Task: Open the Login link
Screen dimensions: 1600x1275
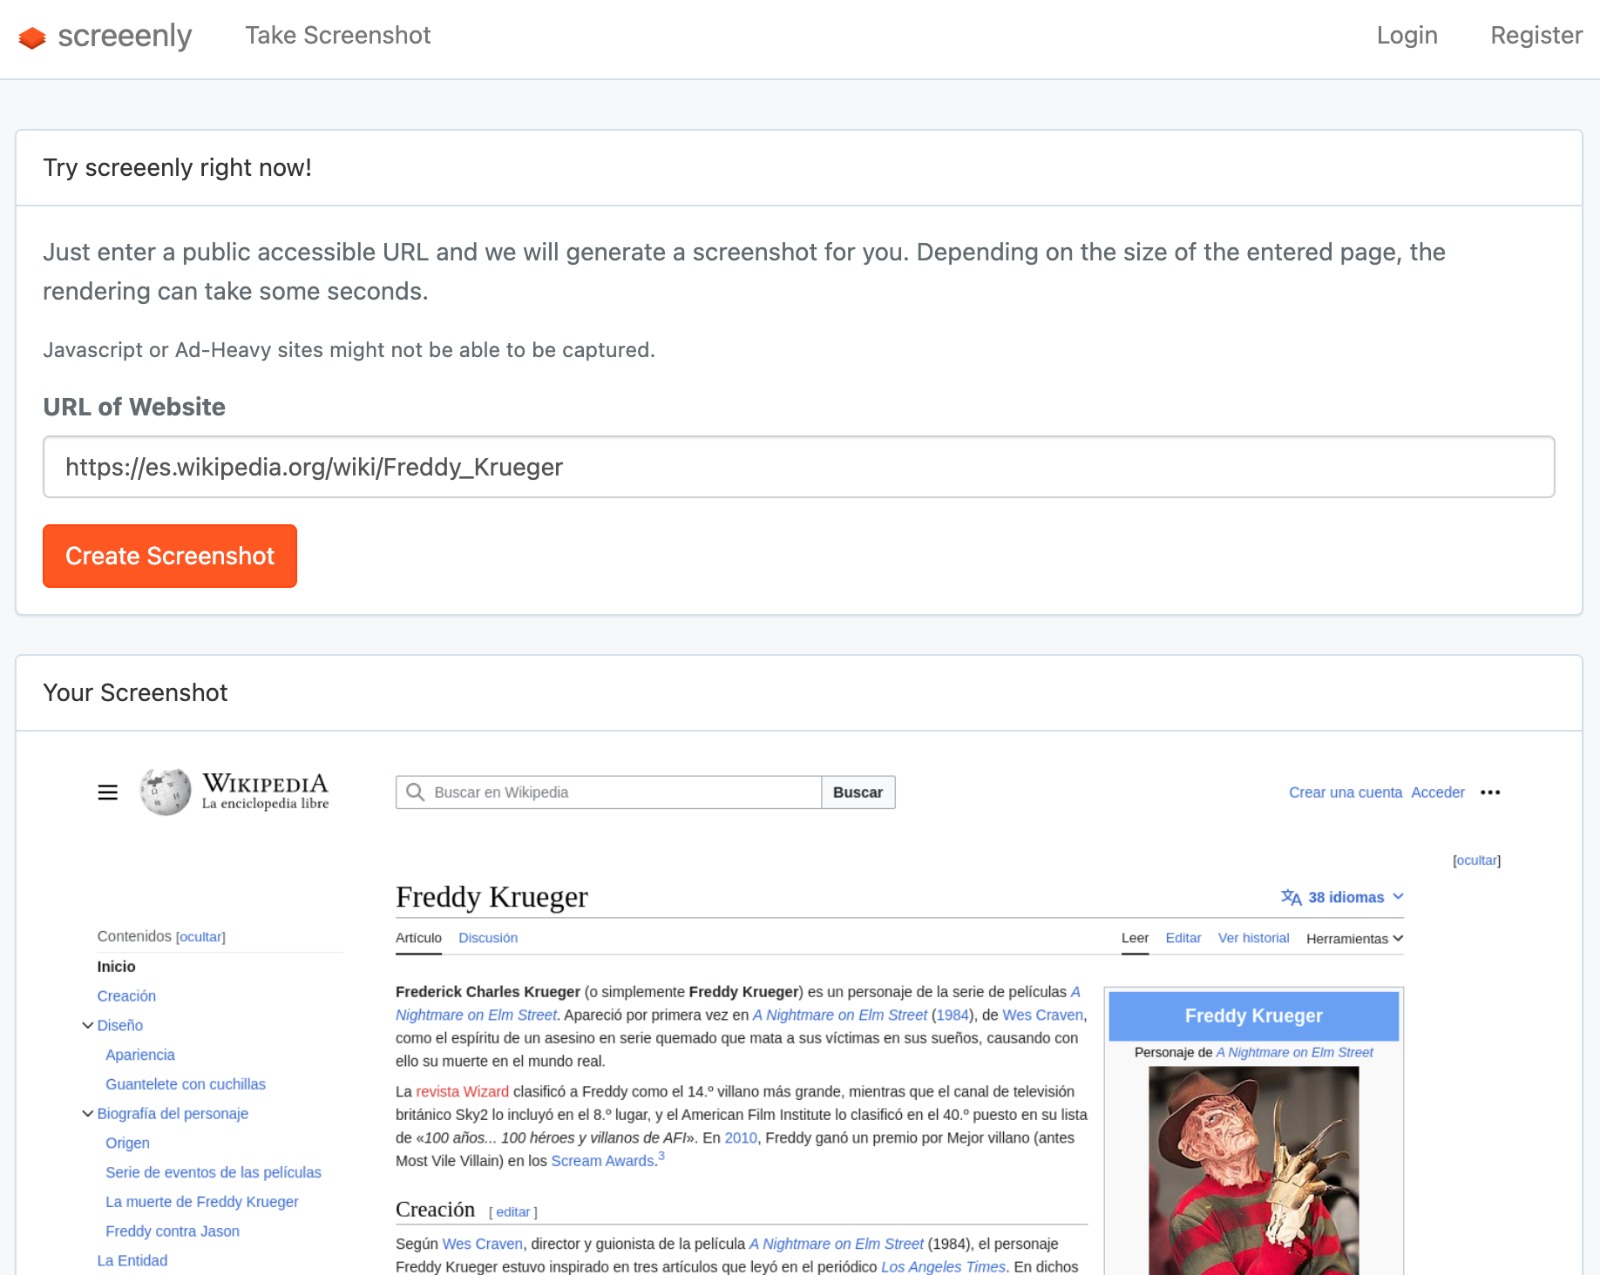Action: tap(1407, 36)
